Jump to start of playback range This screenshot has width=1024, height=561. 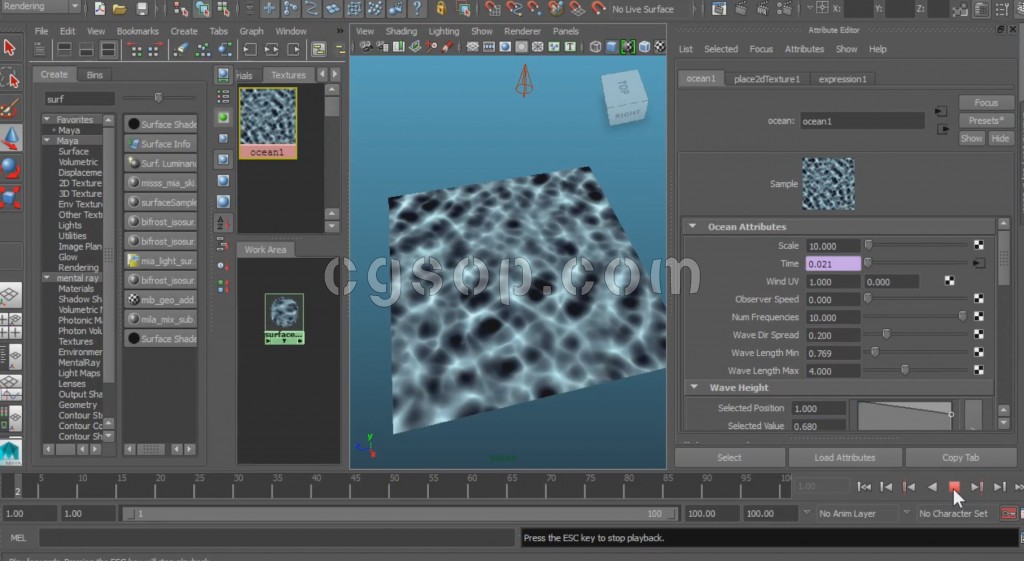864,486
